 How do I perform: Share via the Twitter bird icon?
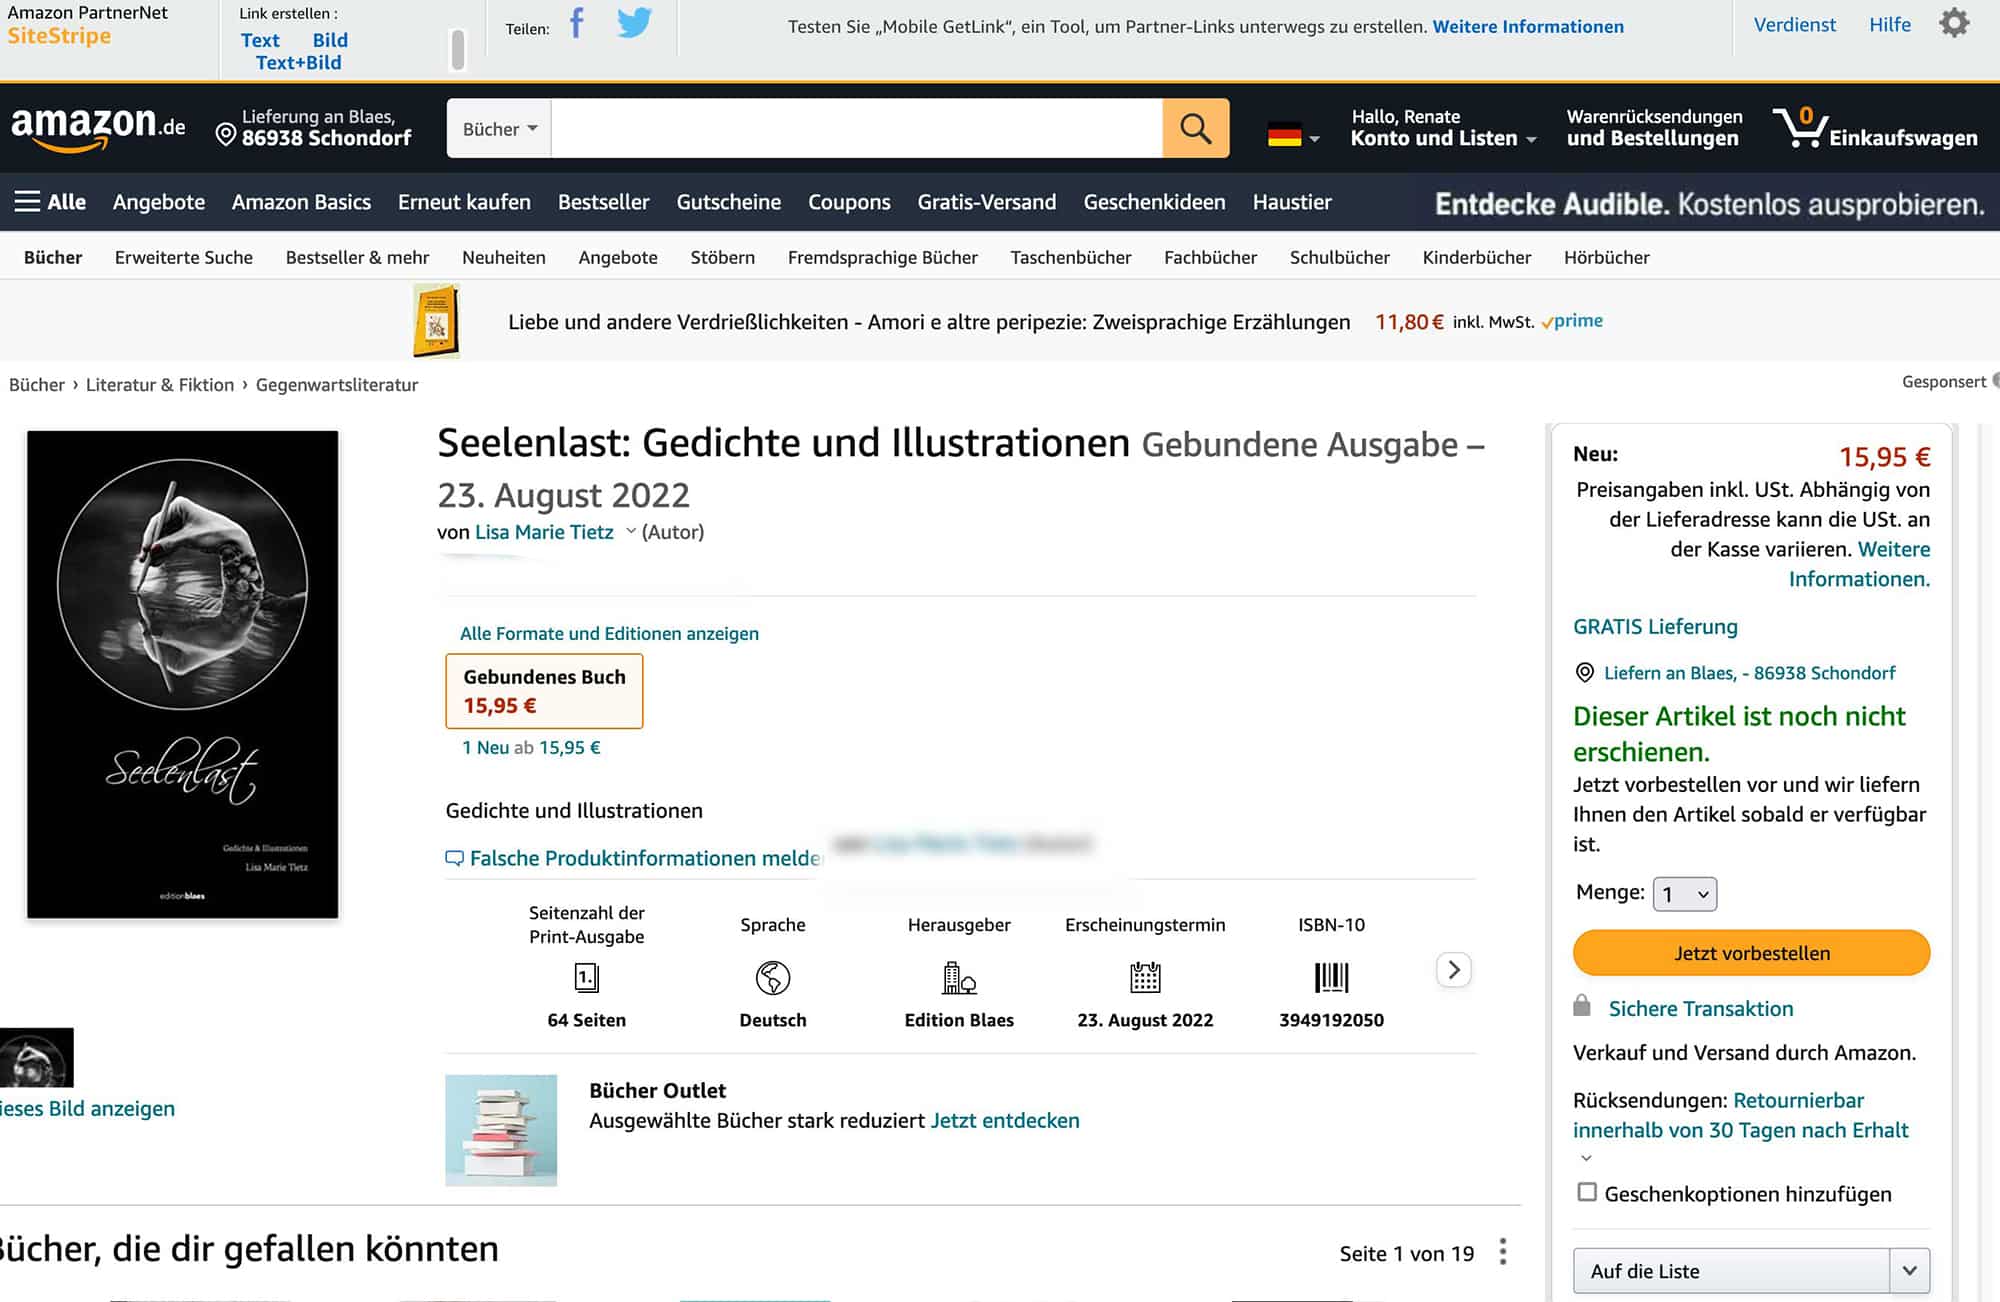click(x=634, y=22)
